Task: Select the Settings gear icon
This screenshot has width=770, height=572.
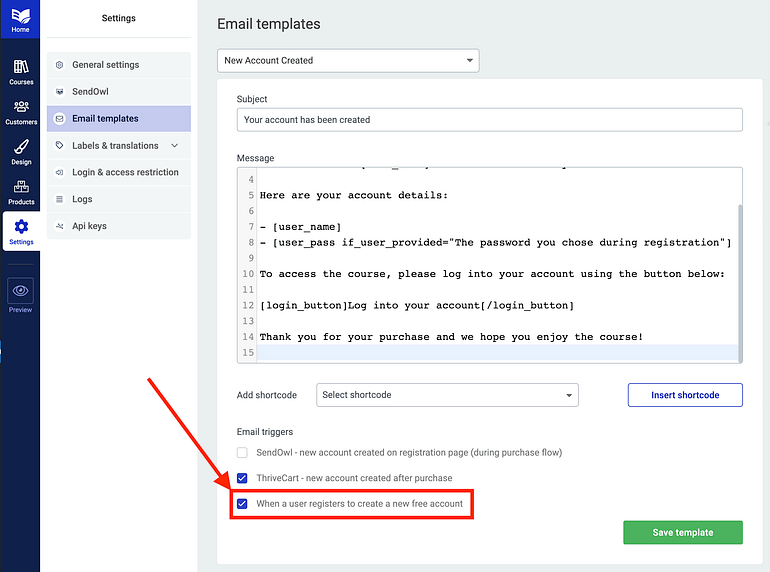Action: pyautogui.click(x=21, y=228)
